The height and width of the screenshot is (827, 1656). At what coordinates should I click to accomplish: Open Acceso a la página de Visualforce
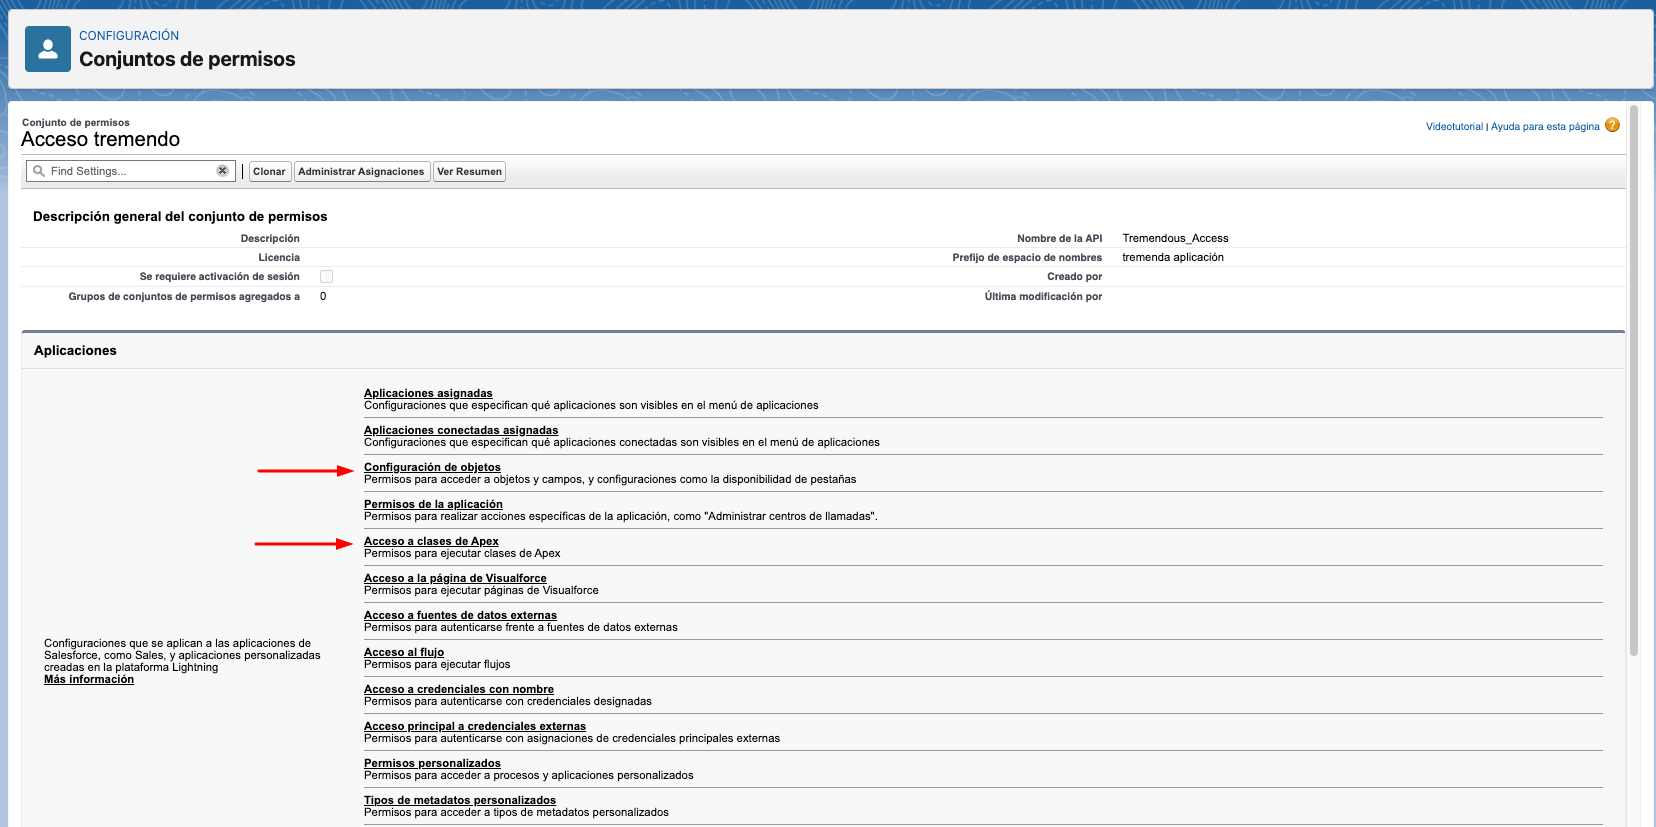pyautogui.click(x=455, y=578)
